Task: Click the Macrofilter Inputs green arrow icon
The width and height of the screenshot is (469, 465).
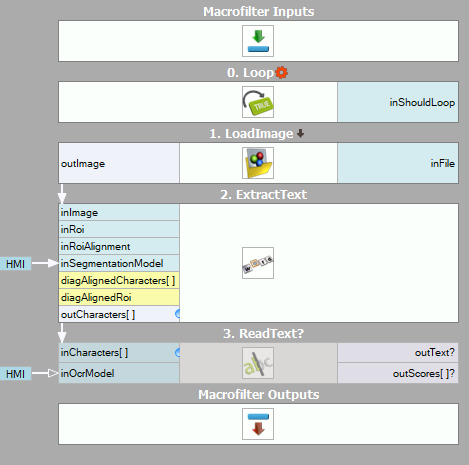Action: click(x=258, y=41)
